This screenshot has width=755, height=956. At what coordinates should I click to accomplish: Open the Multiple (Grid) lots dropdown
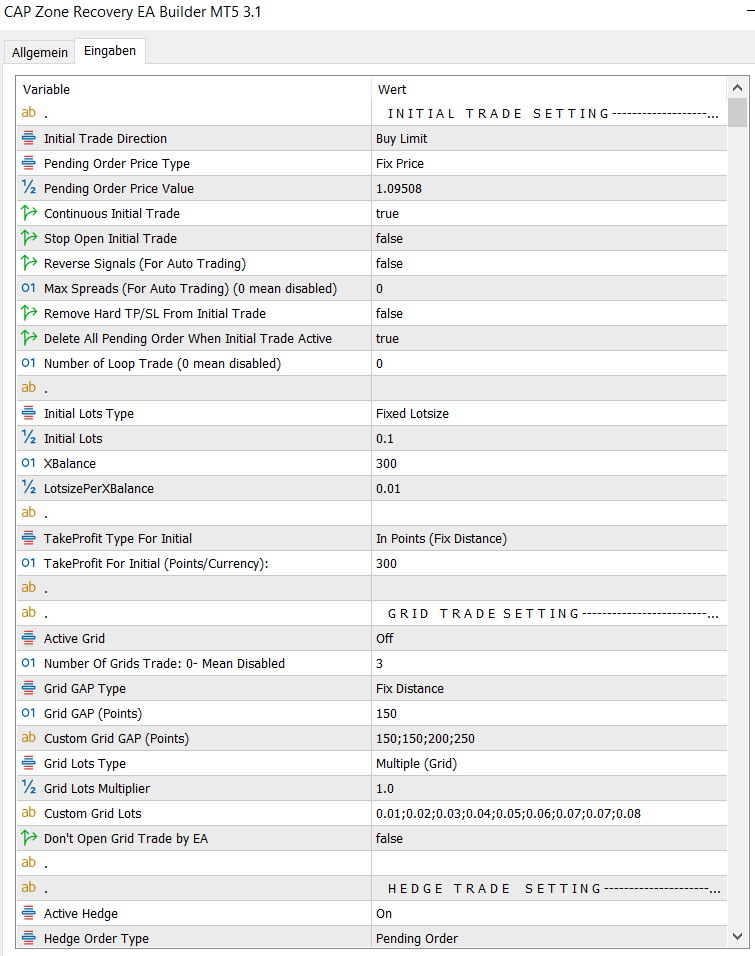(549, 763)
